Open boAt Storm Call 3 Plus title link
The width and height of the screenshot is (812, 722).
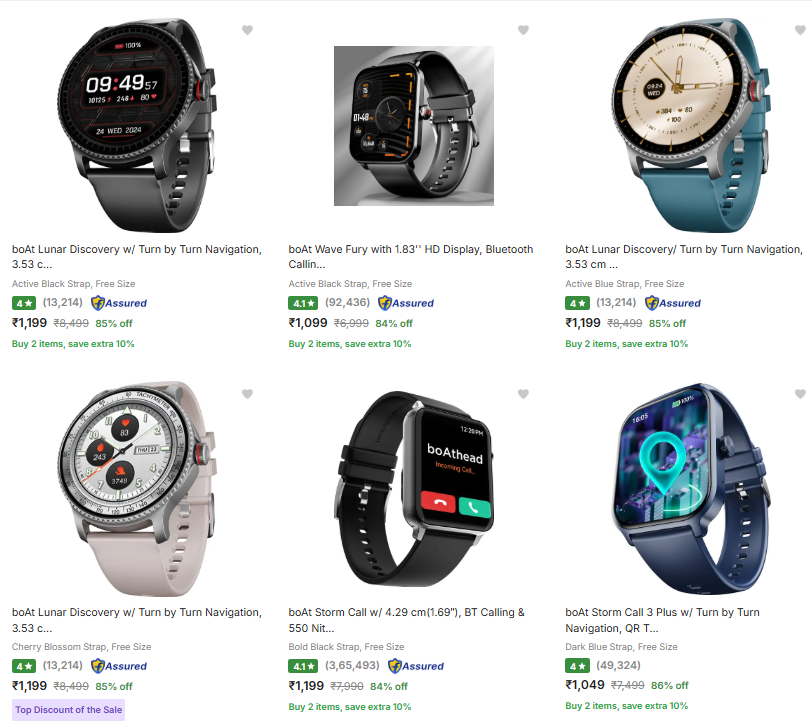point(662,620)
